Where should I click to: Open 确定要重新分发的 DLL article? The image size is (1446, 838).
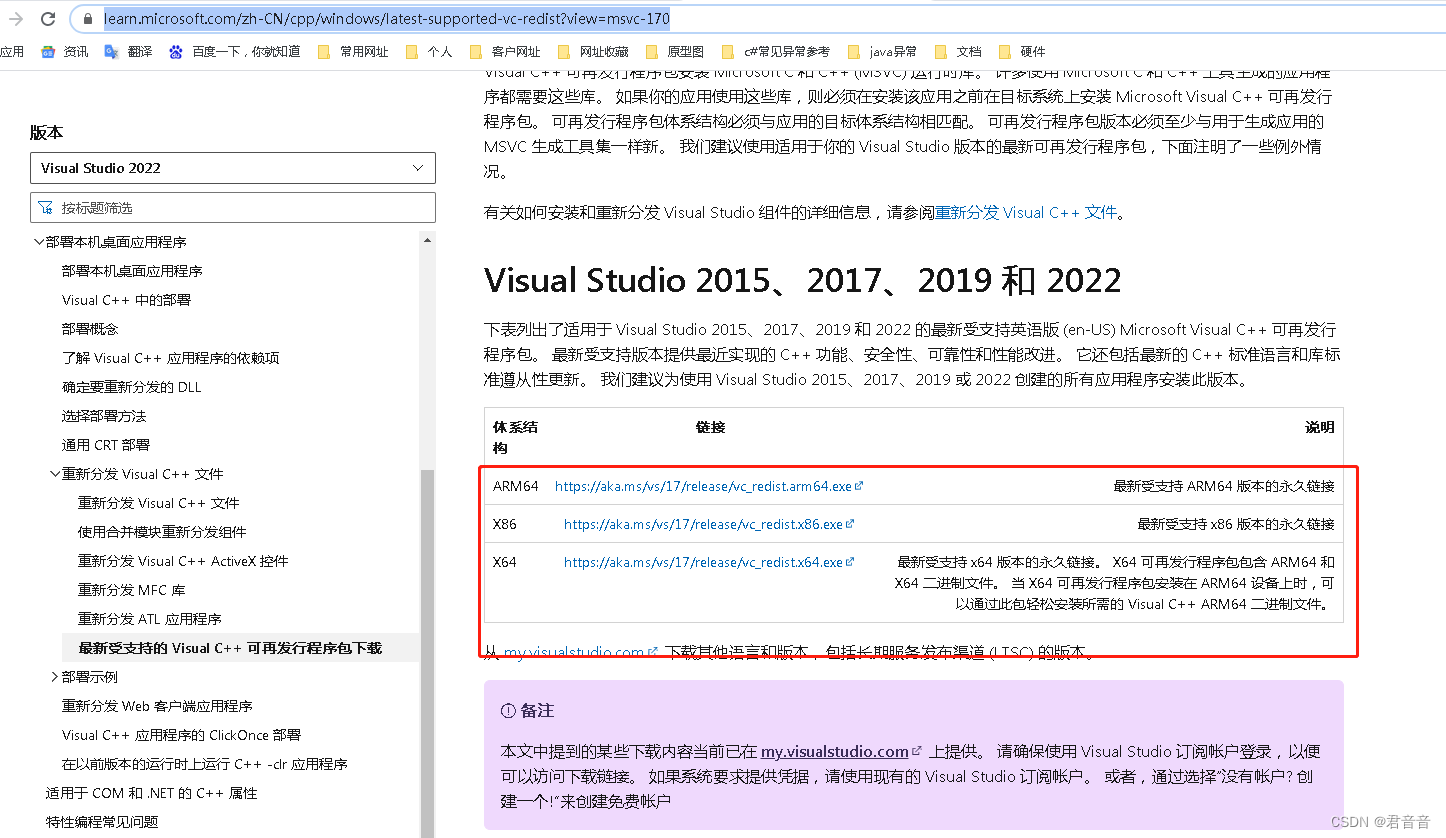point(132,387)
